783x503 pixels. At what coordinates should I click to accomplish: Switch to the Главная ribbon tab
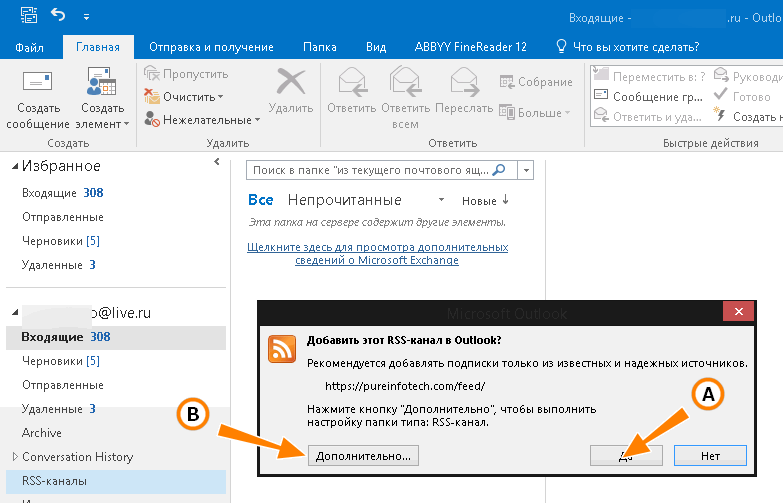click(x=98, y=47)
